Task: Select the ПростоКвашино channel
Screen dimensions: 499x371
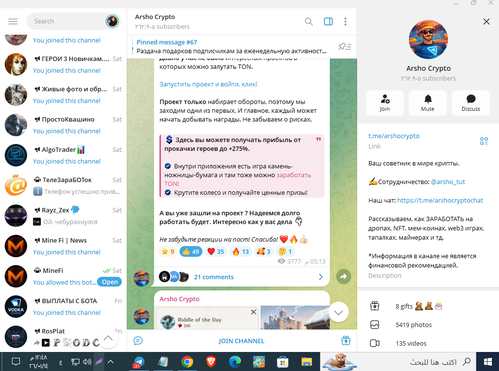Action: click(63, 125)
